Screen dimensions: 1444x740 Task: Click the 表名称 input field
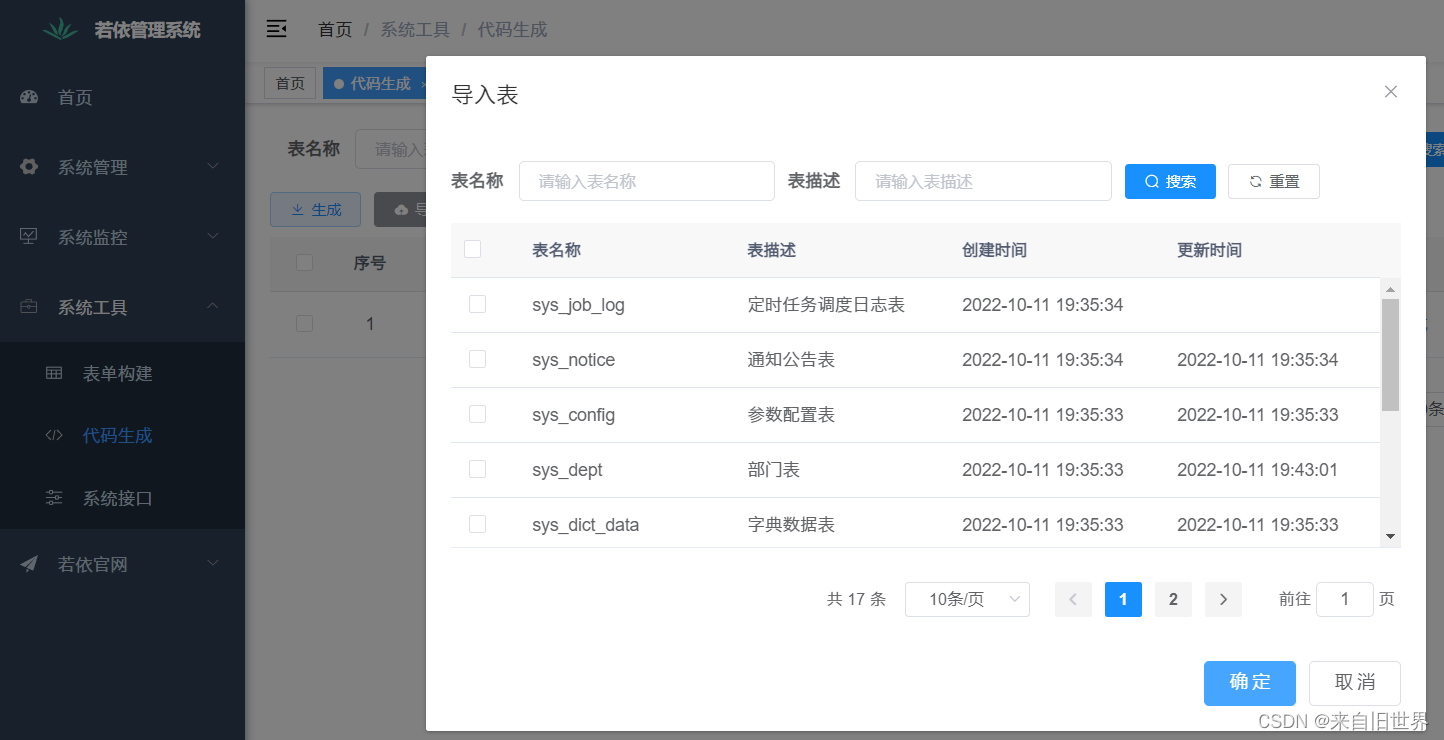(646, 181)
